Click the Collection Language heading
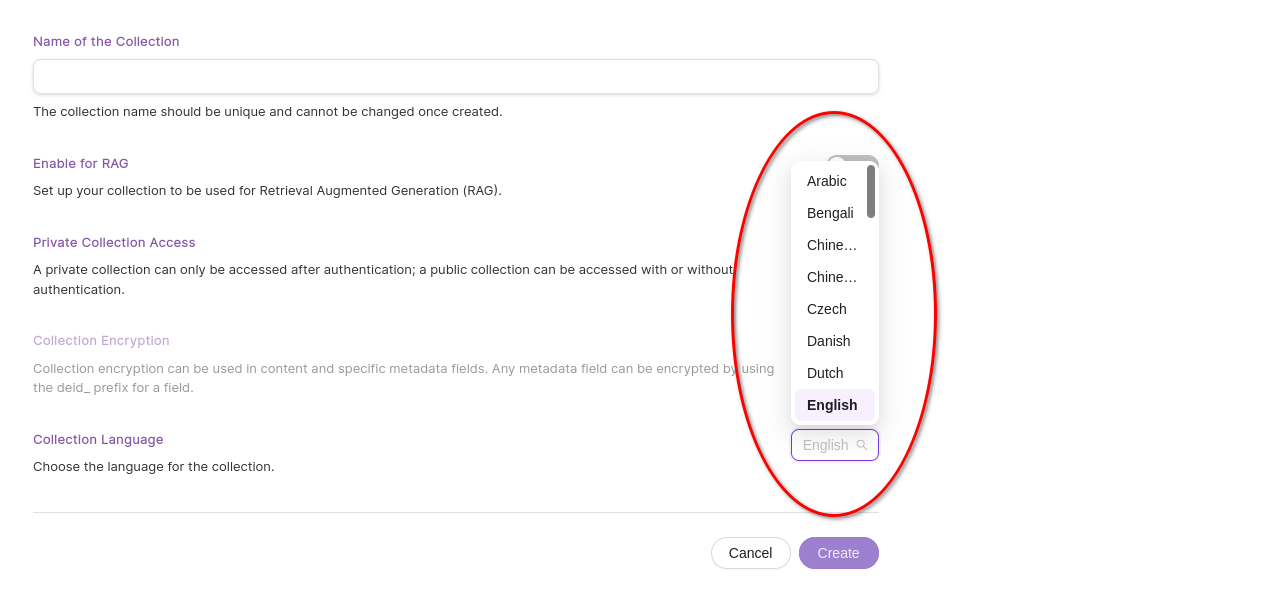This screenshot has width=1269, height=590. point(98,439)
